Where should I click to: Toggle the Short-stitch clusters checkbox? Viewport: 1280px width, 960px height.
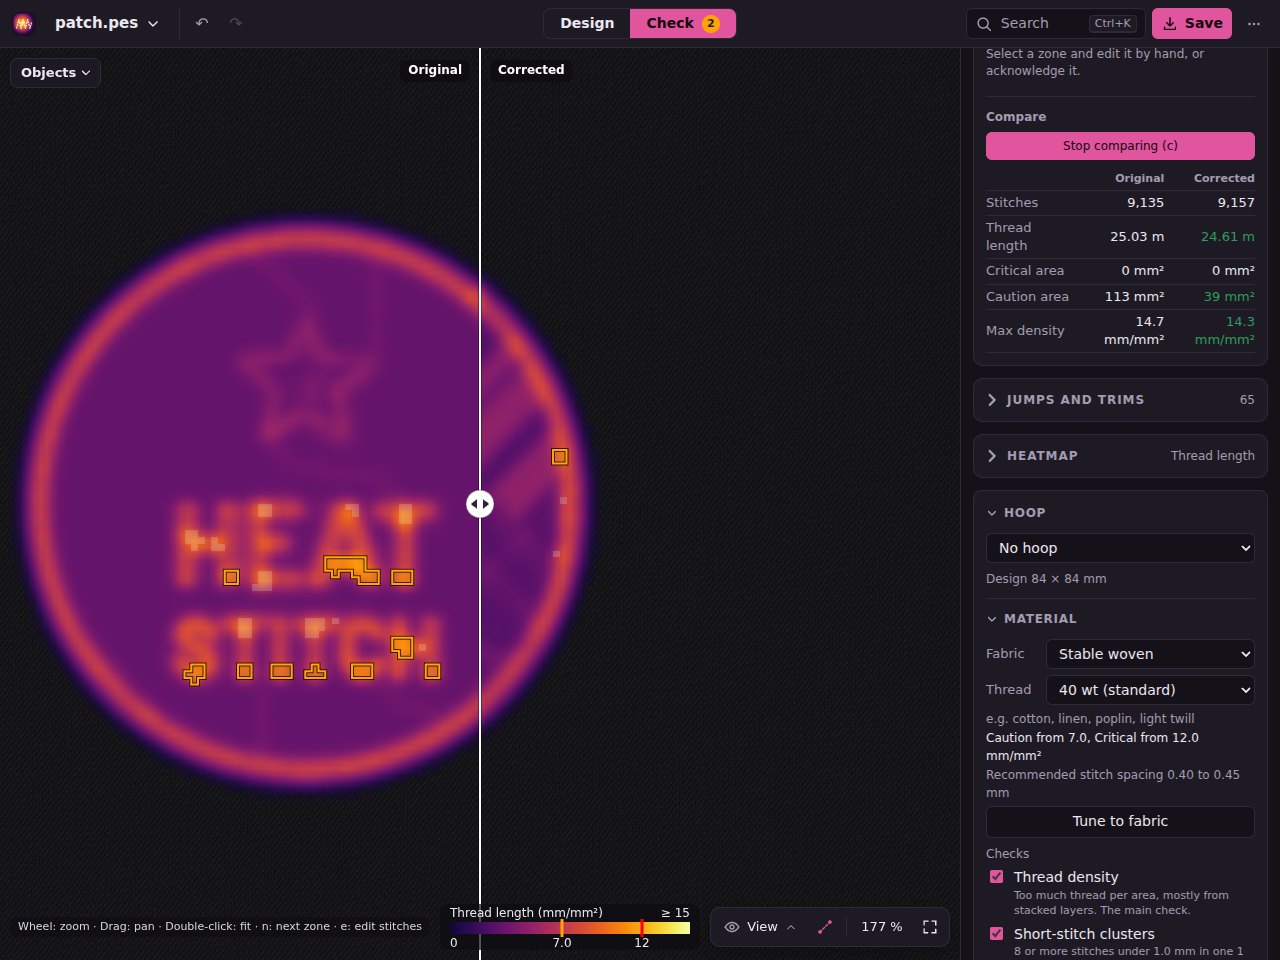click(x=996, y=934)
